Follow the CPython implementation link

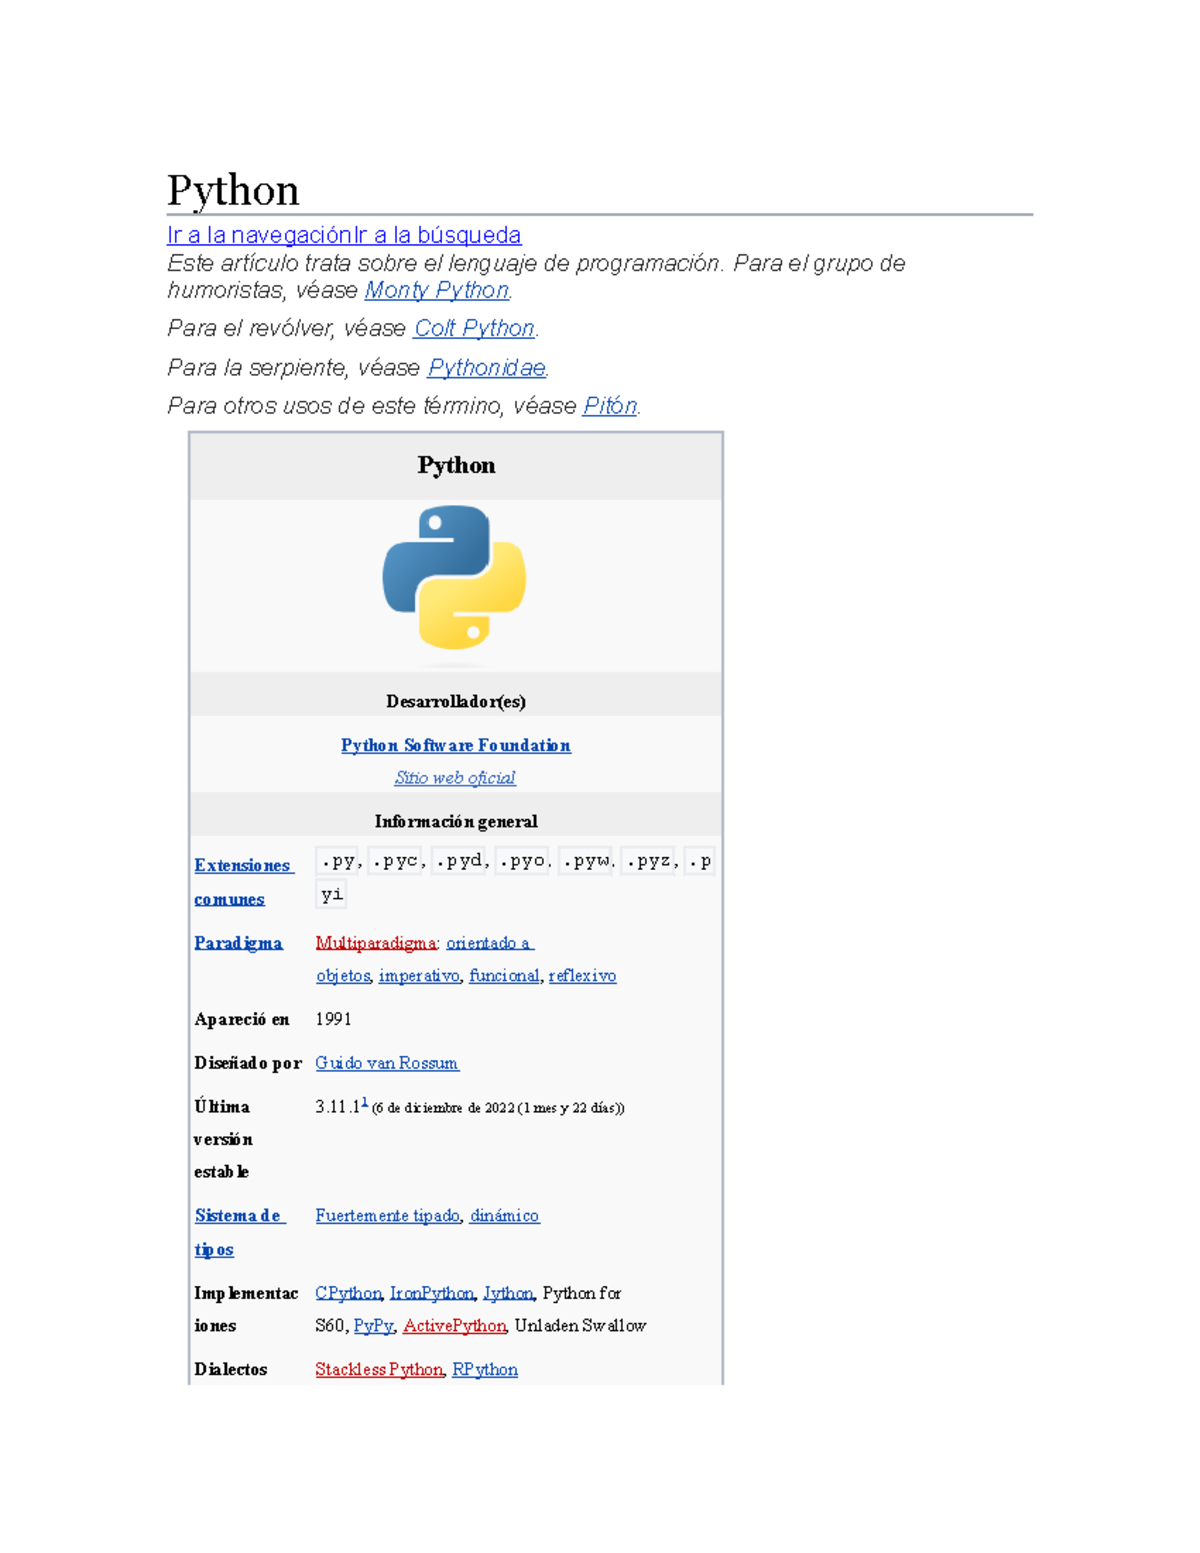click(x=346, y=1293)
